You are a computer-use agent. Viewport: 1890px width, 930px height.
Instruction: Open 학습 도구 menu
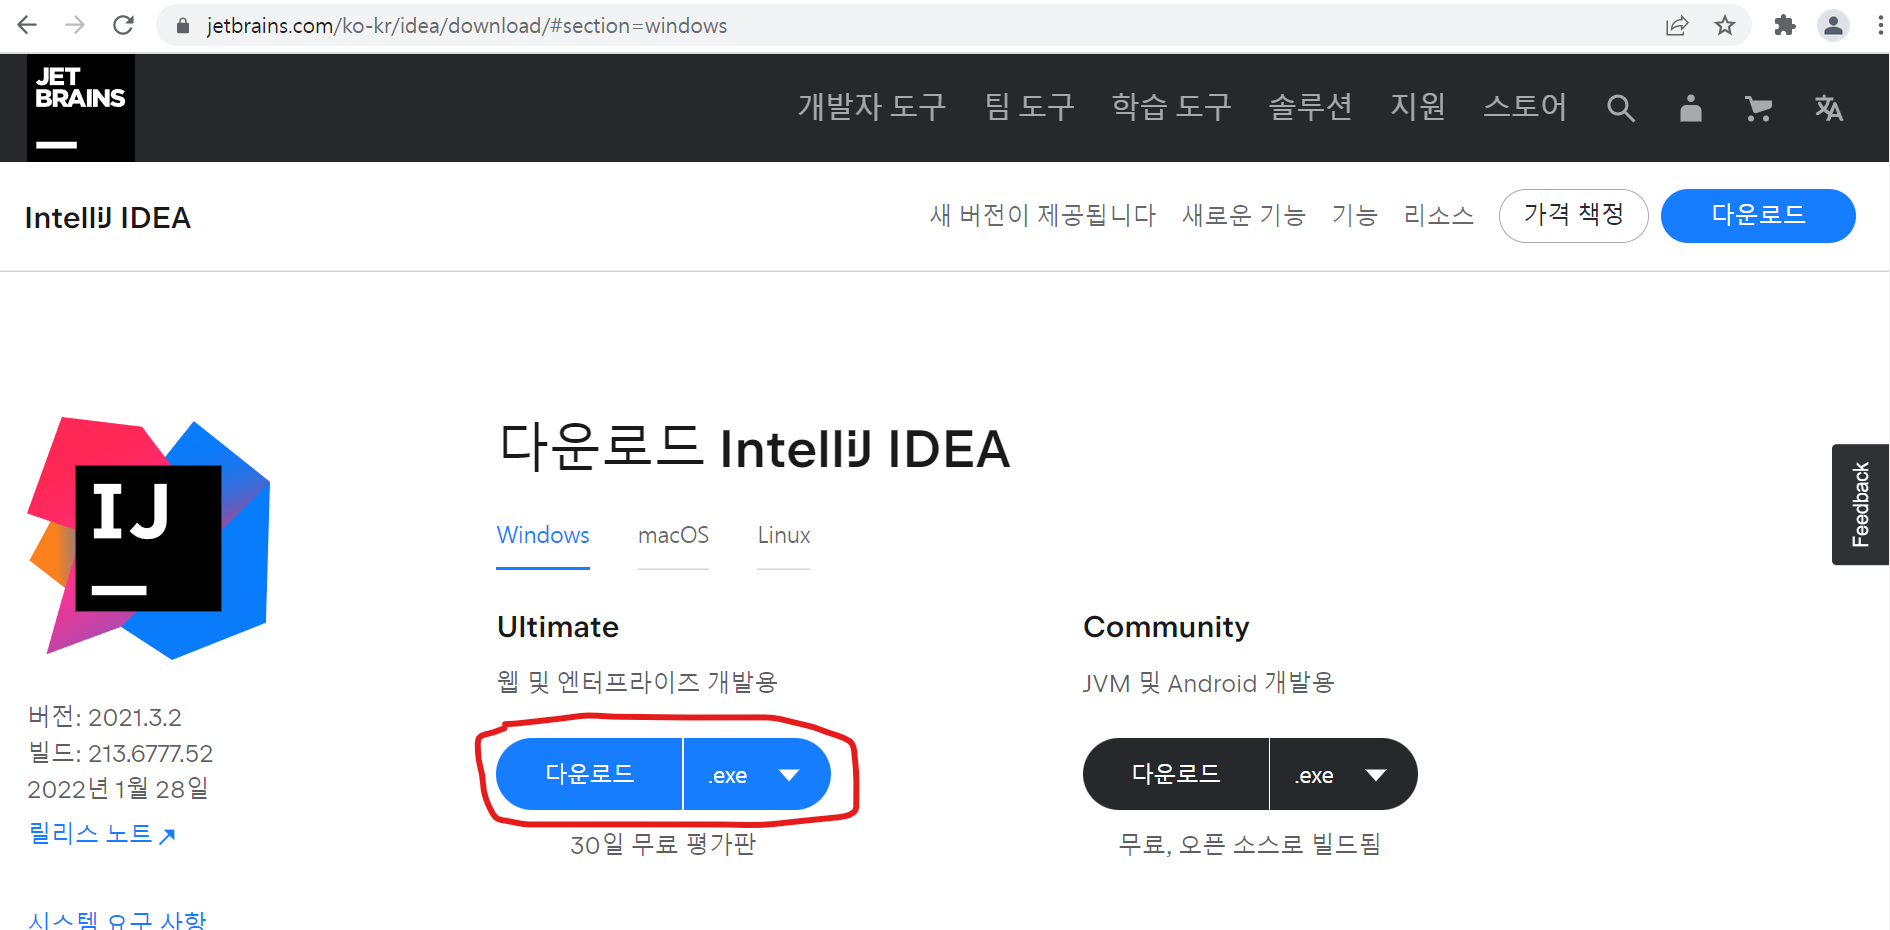(1171, 107)
